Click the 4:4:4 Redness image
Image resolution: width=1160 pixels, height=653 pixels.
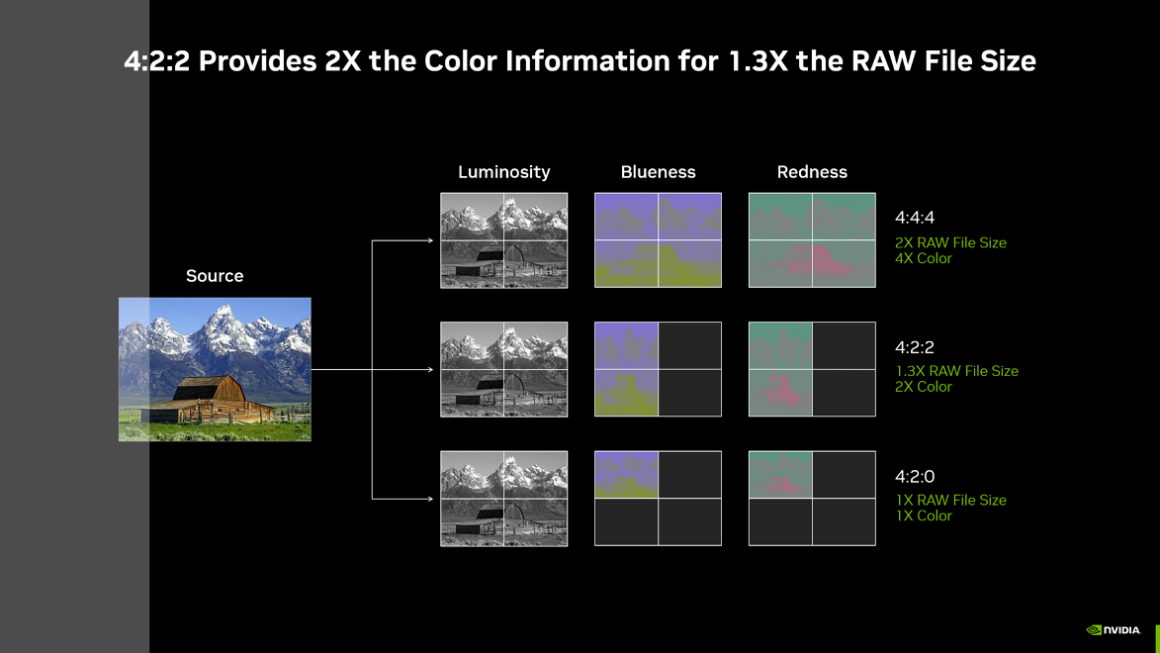[x=812, y=240]
